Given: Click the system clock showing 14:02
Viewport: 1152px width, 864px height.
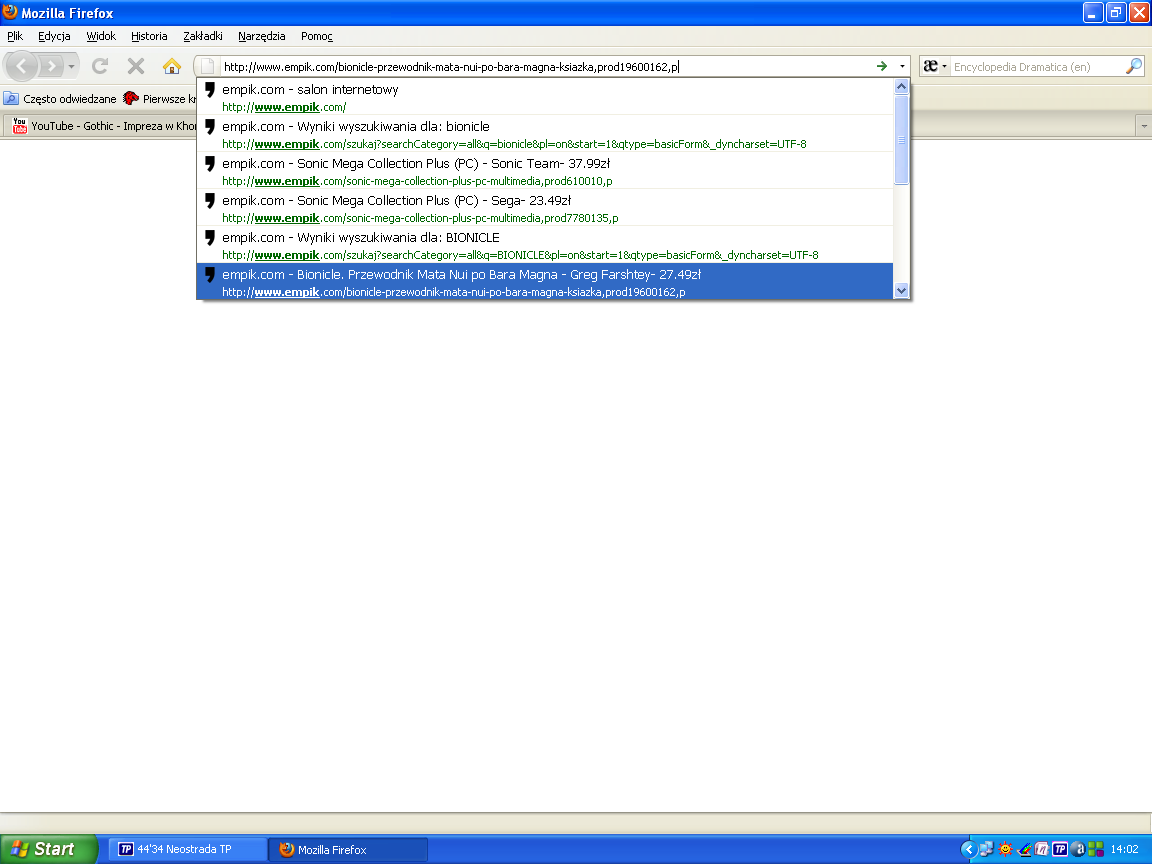Looking at the screenshot, I should point(1124,849).
